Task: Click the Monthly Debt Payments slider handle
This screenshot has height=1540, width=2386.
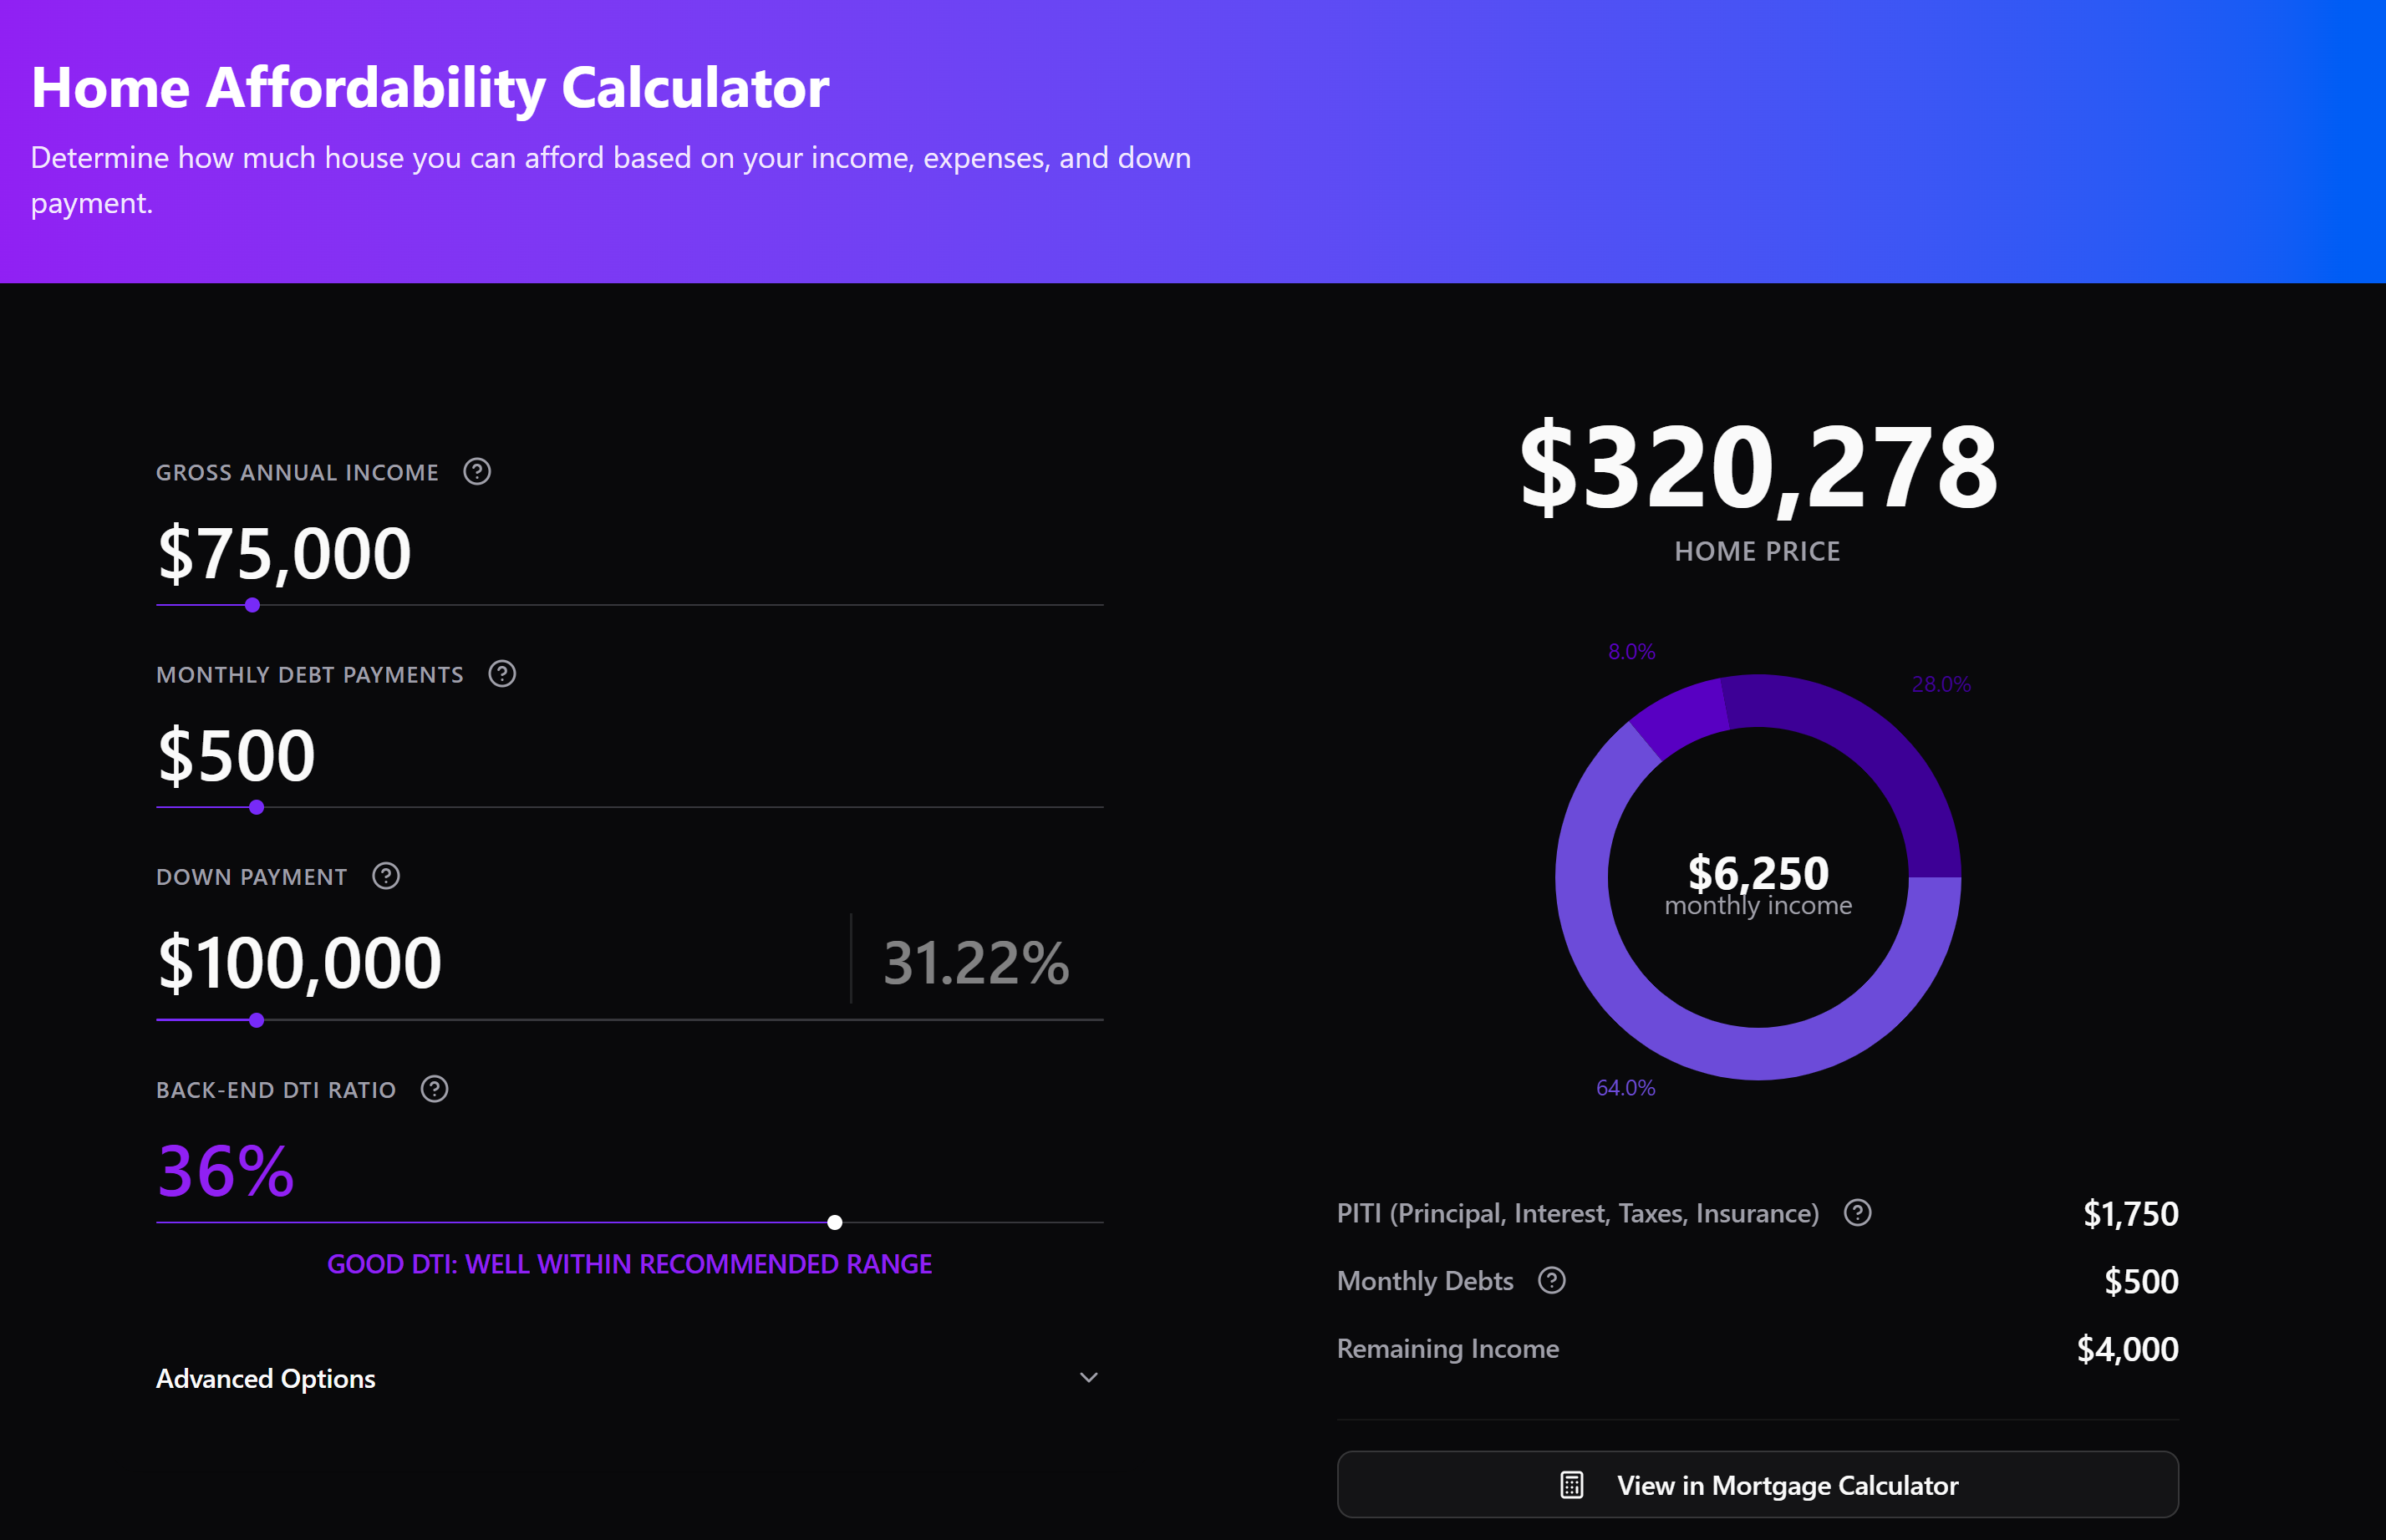Action: [x=257, y=807]
